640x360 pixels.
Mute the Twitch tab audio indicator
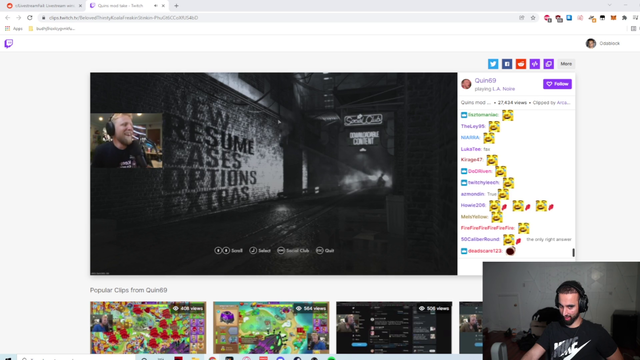(x=156, y=6)
